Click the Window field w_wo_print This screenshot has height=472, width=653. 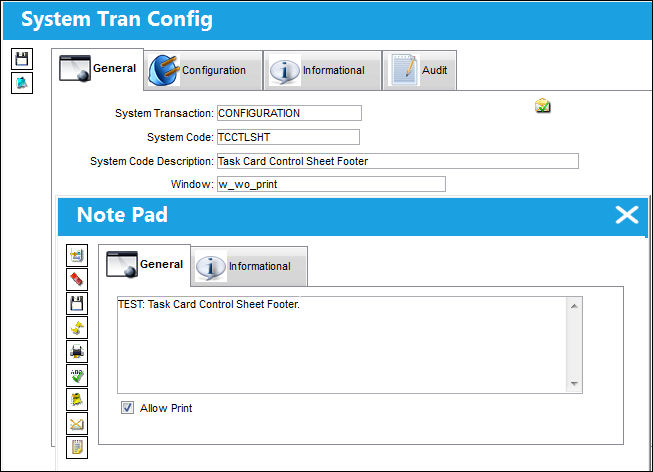coord(331,184)
